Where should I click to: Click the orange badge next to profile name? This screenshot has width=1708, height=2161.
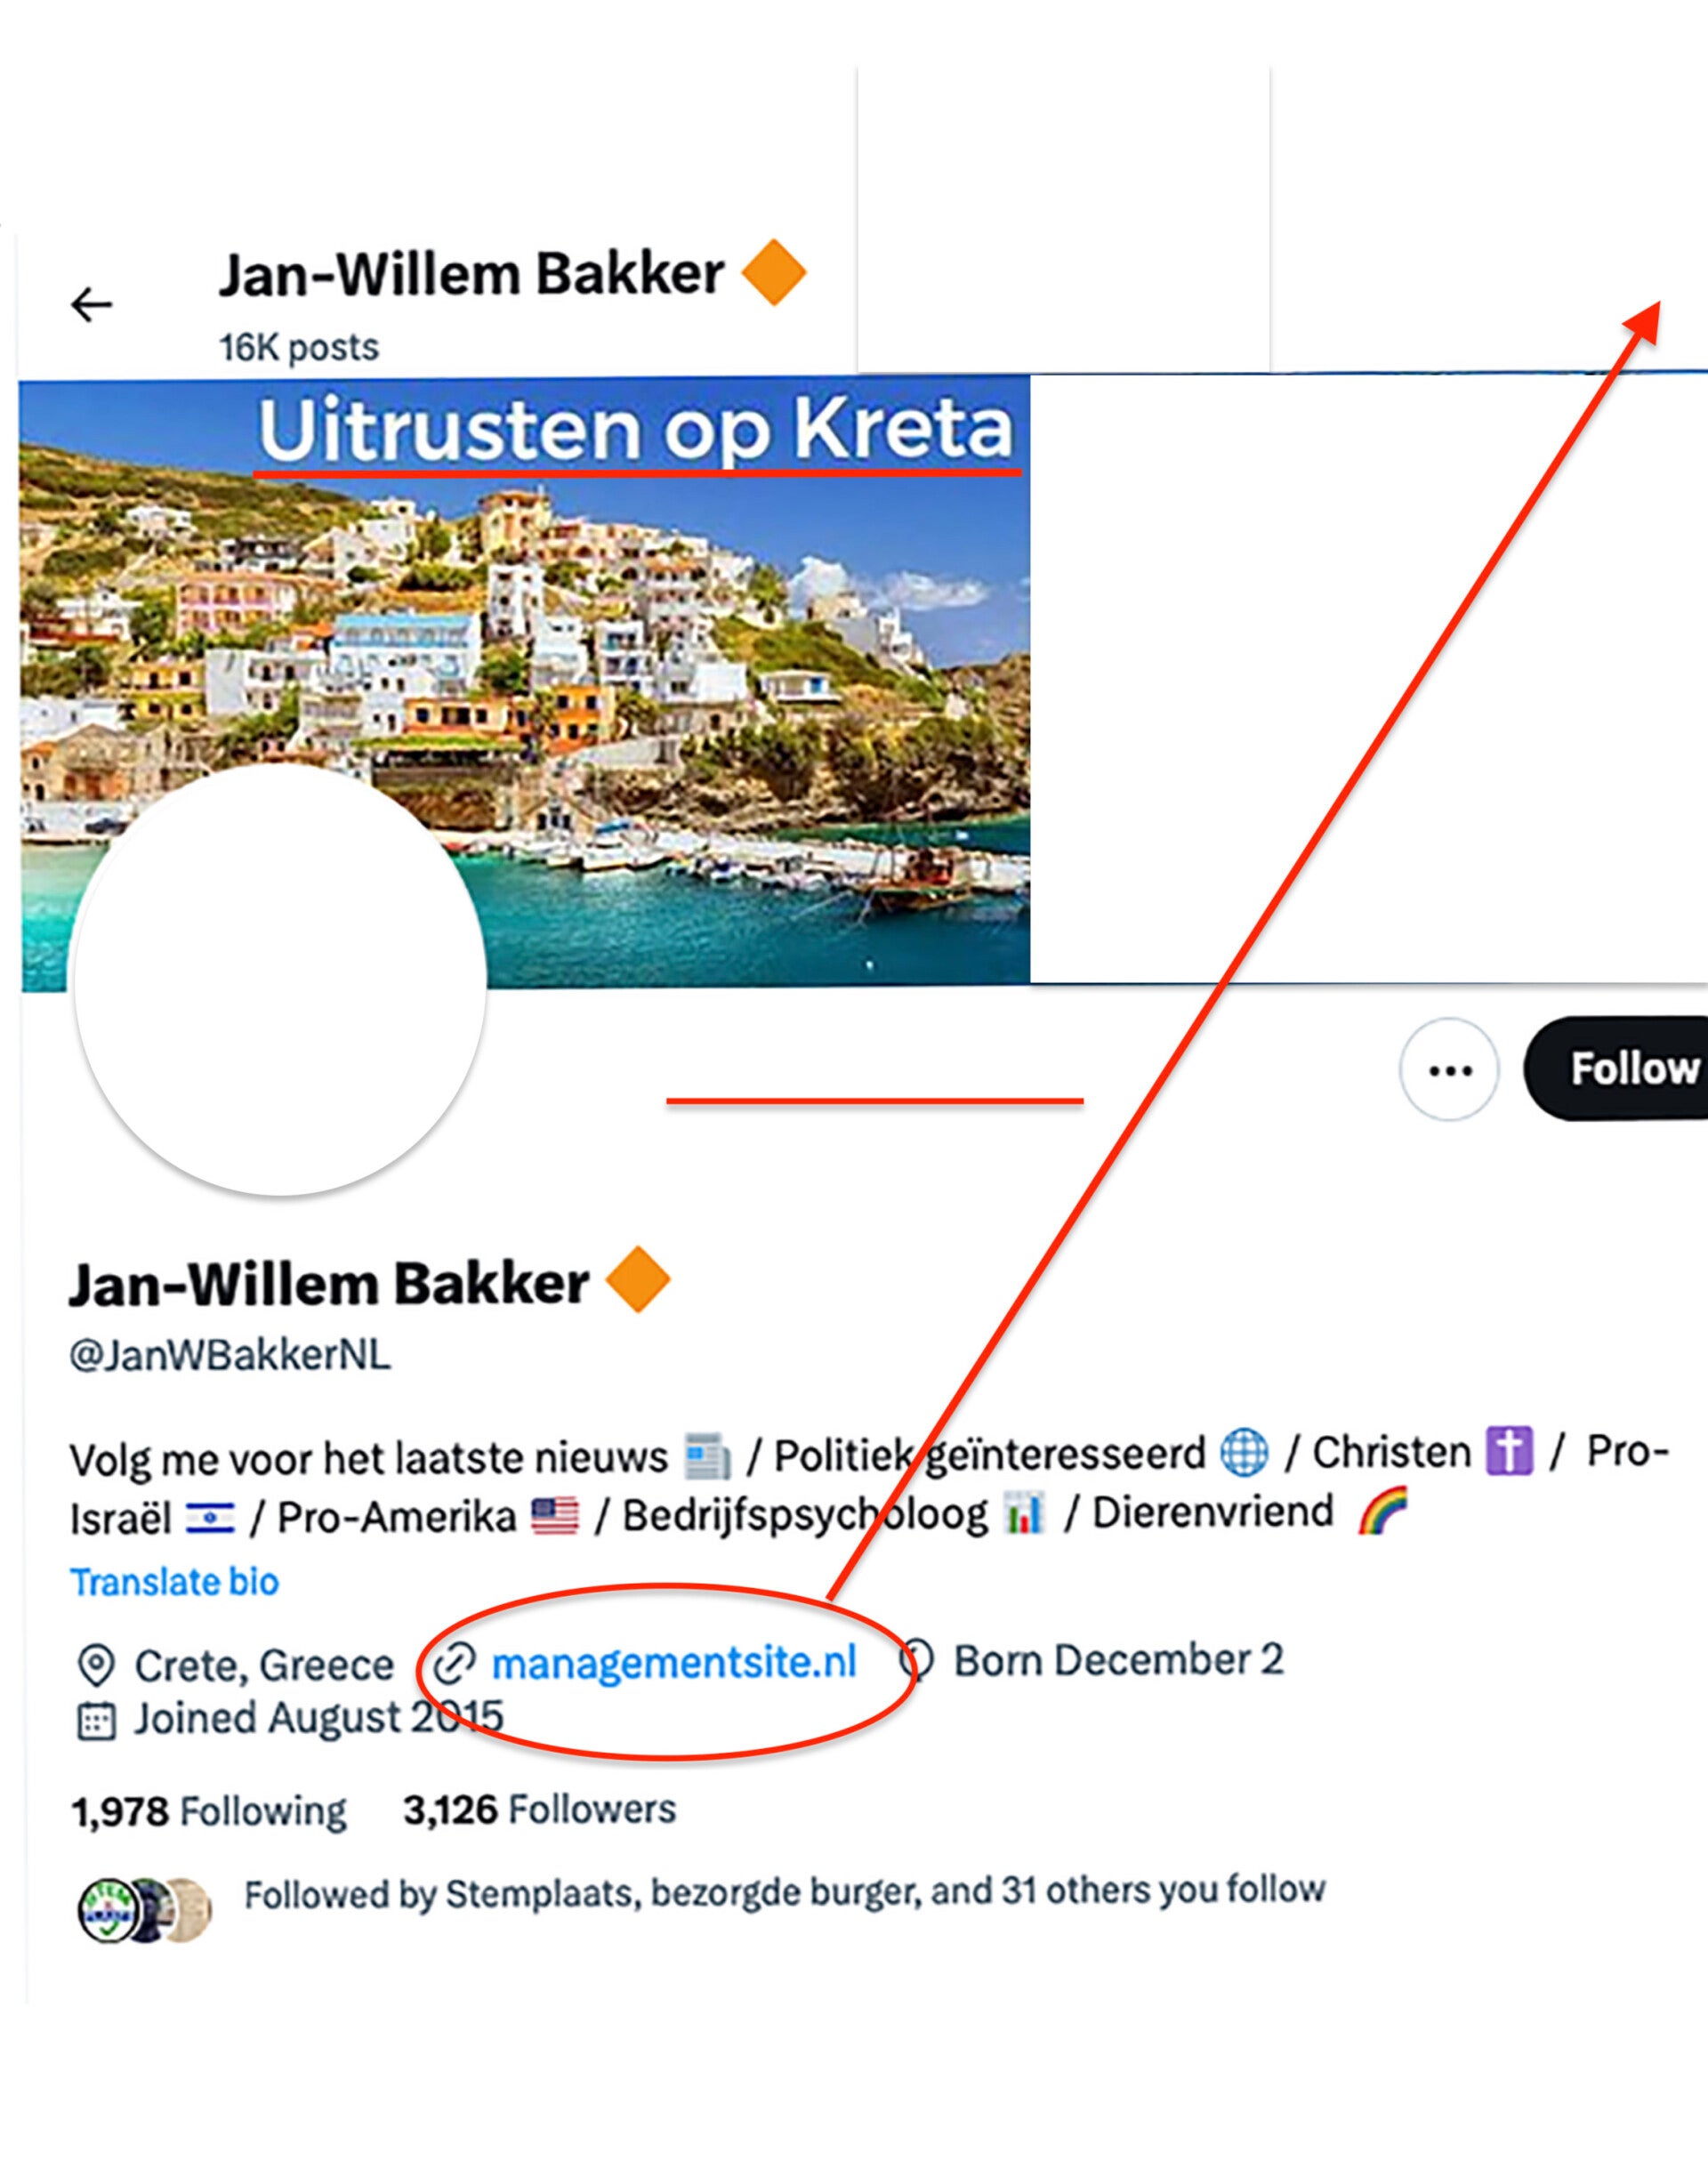pos(638,1280)
